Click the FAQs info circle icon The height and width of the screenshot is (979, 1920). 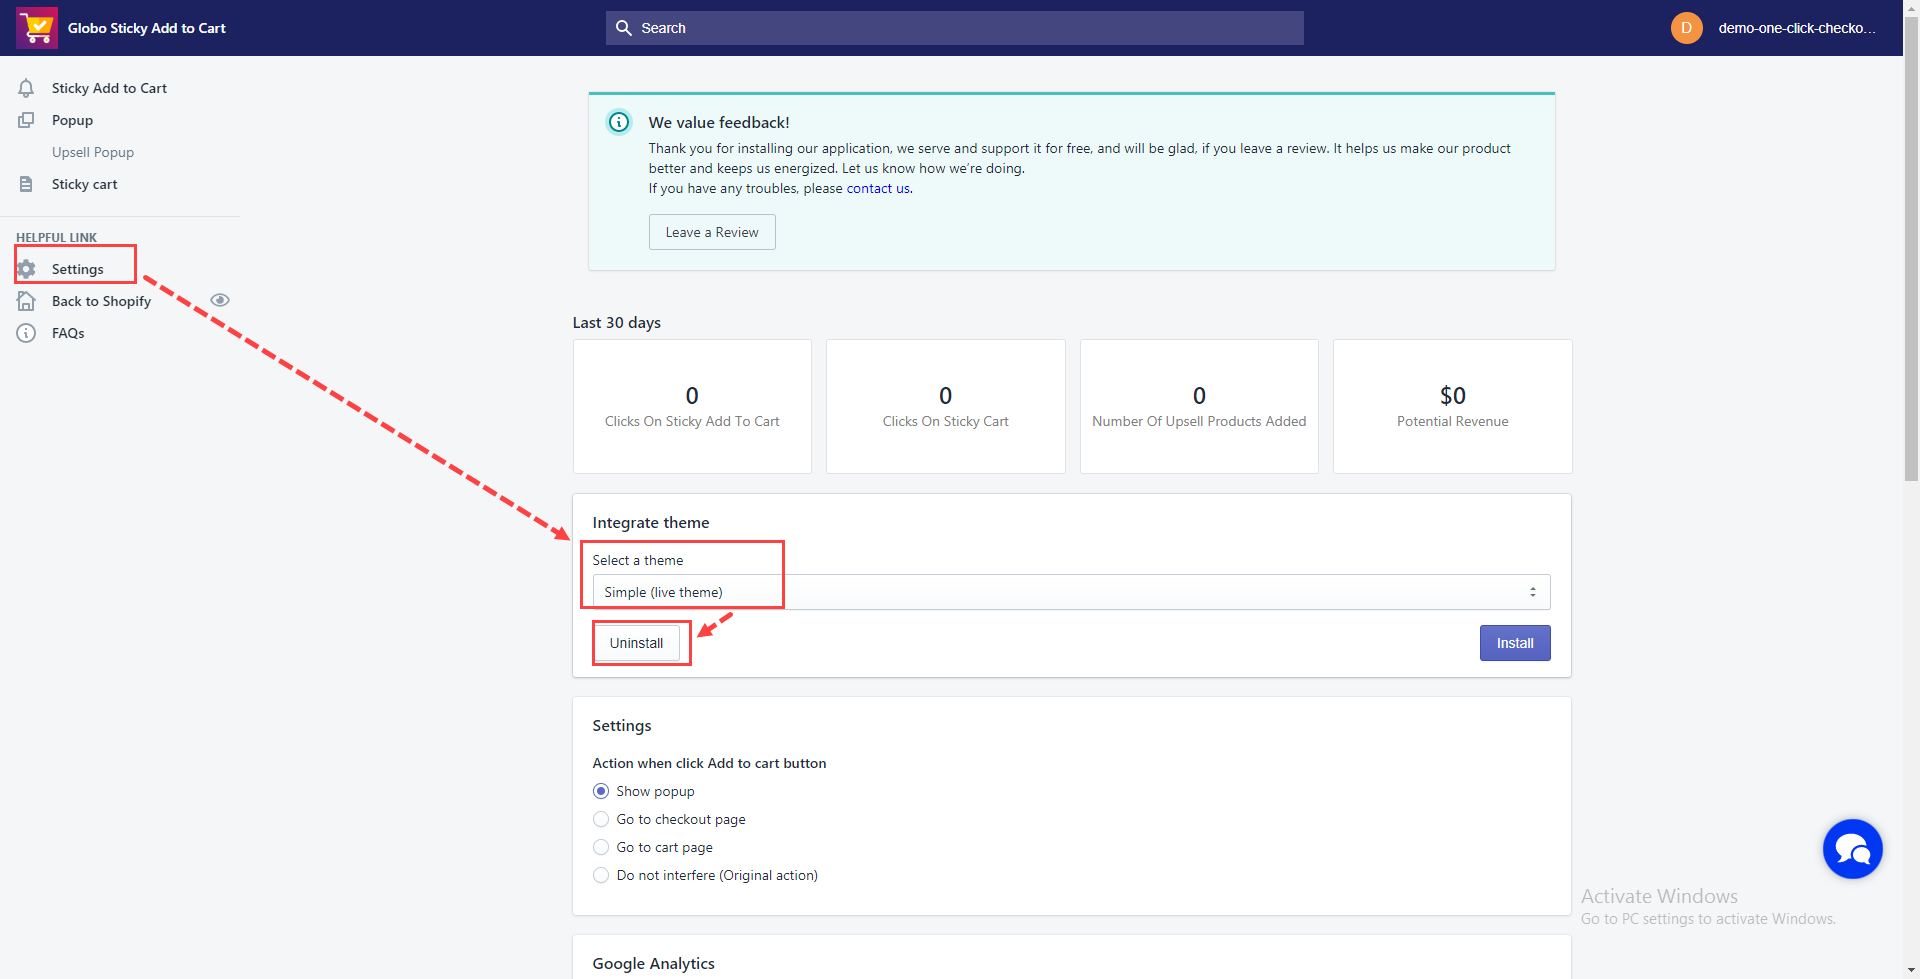(26, 333)
